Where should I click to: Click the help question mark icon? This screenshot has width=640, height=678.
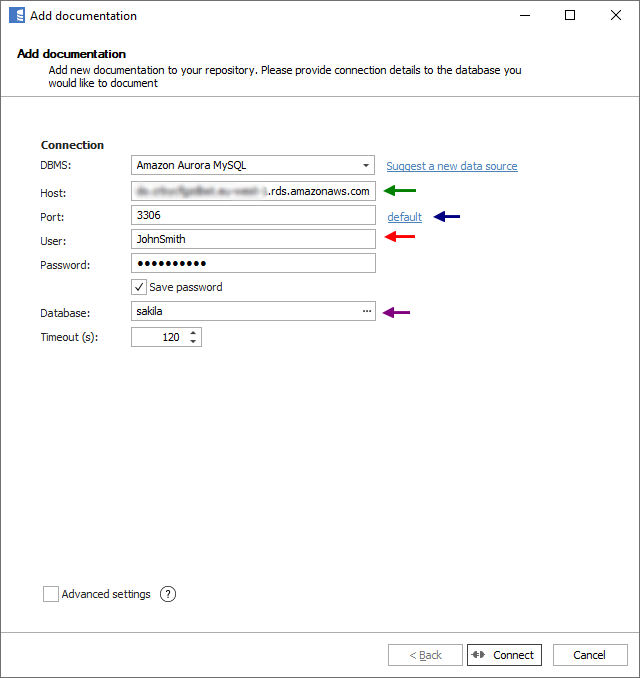[x=168, y=594]
